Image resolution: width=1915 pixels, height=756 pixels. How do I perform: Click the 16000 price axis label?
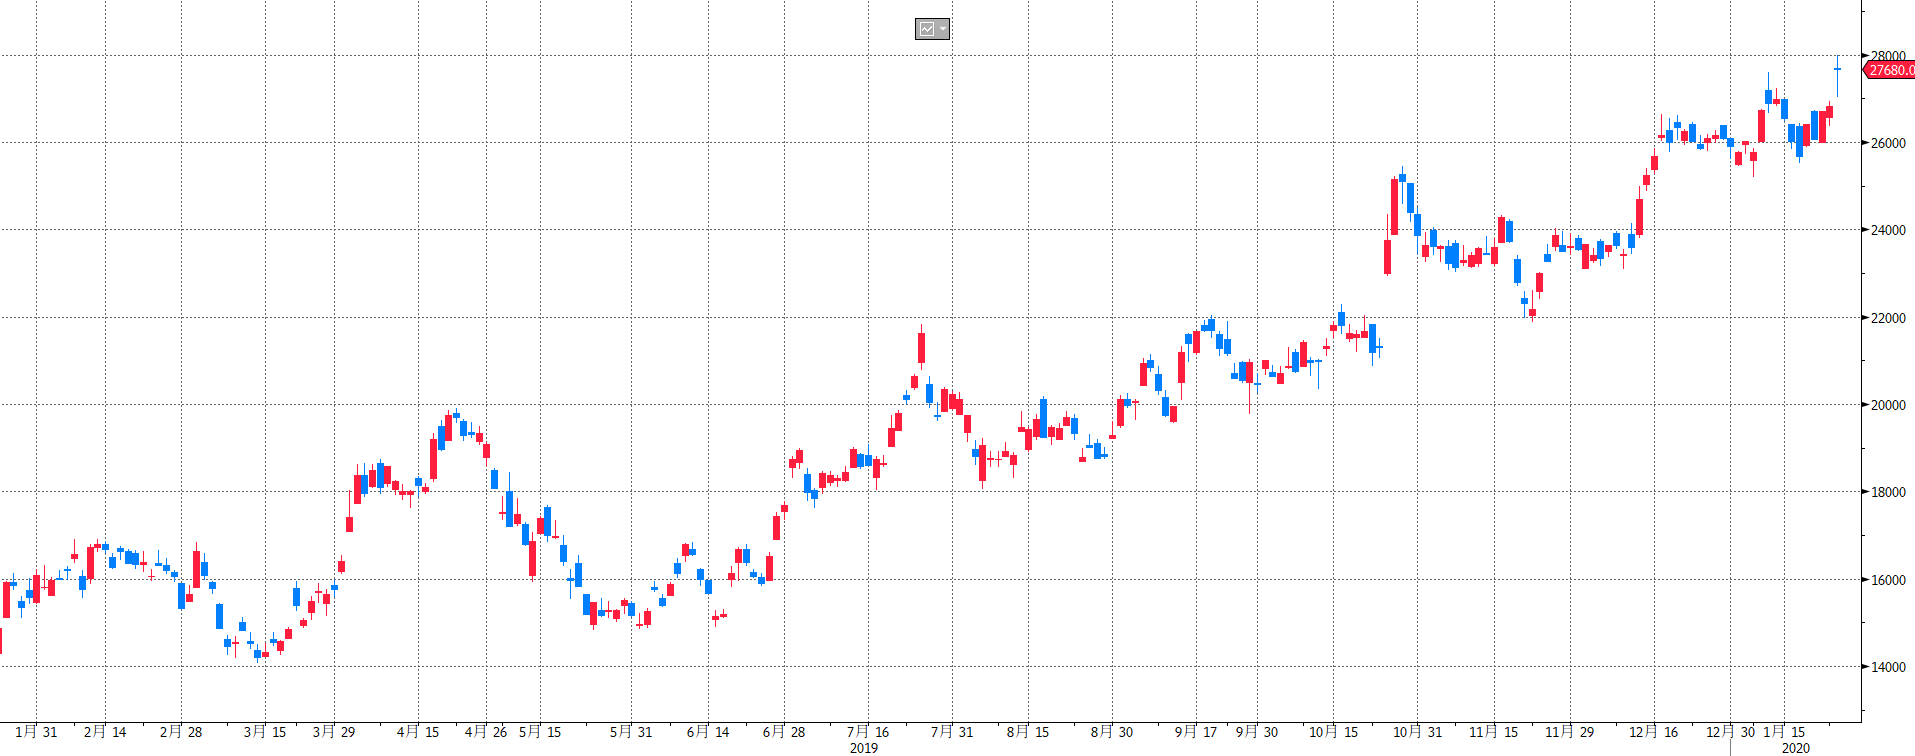pos(1888,580)
